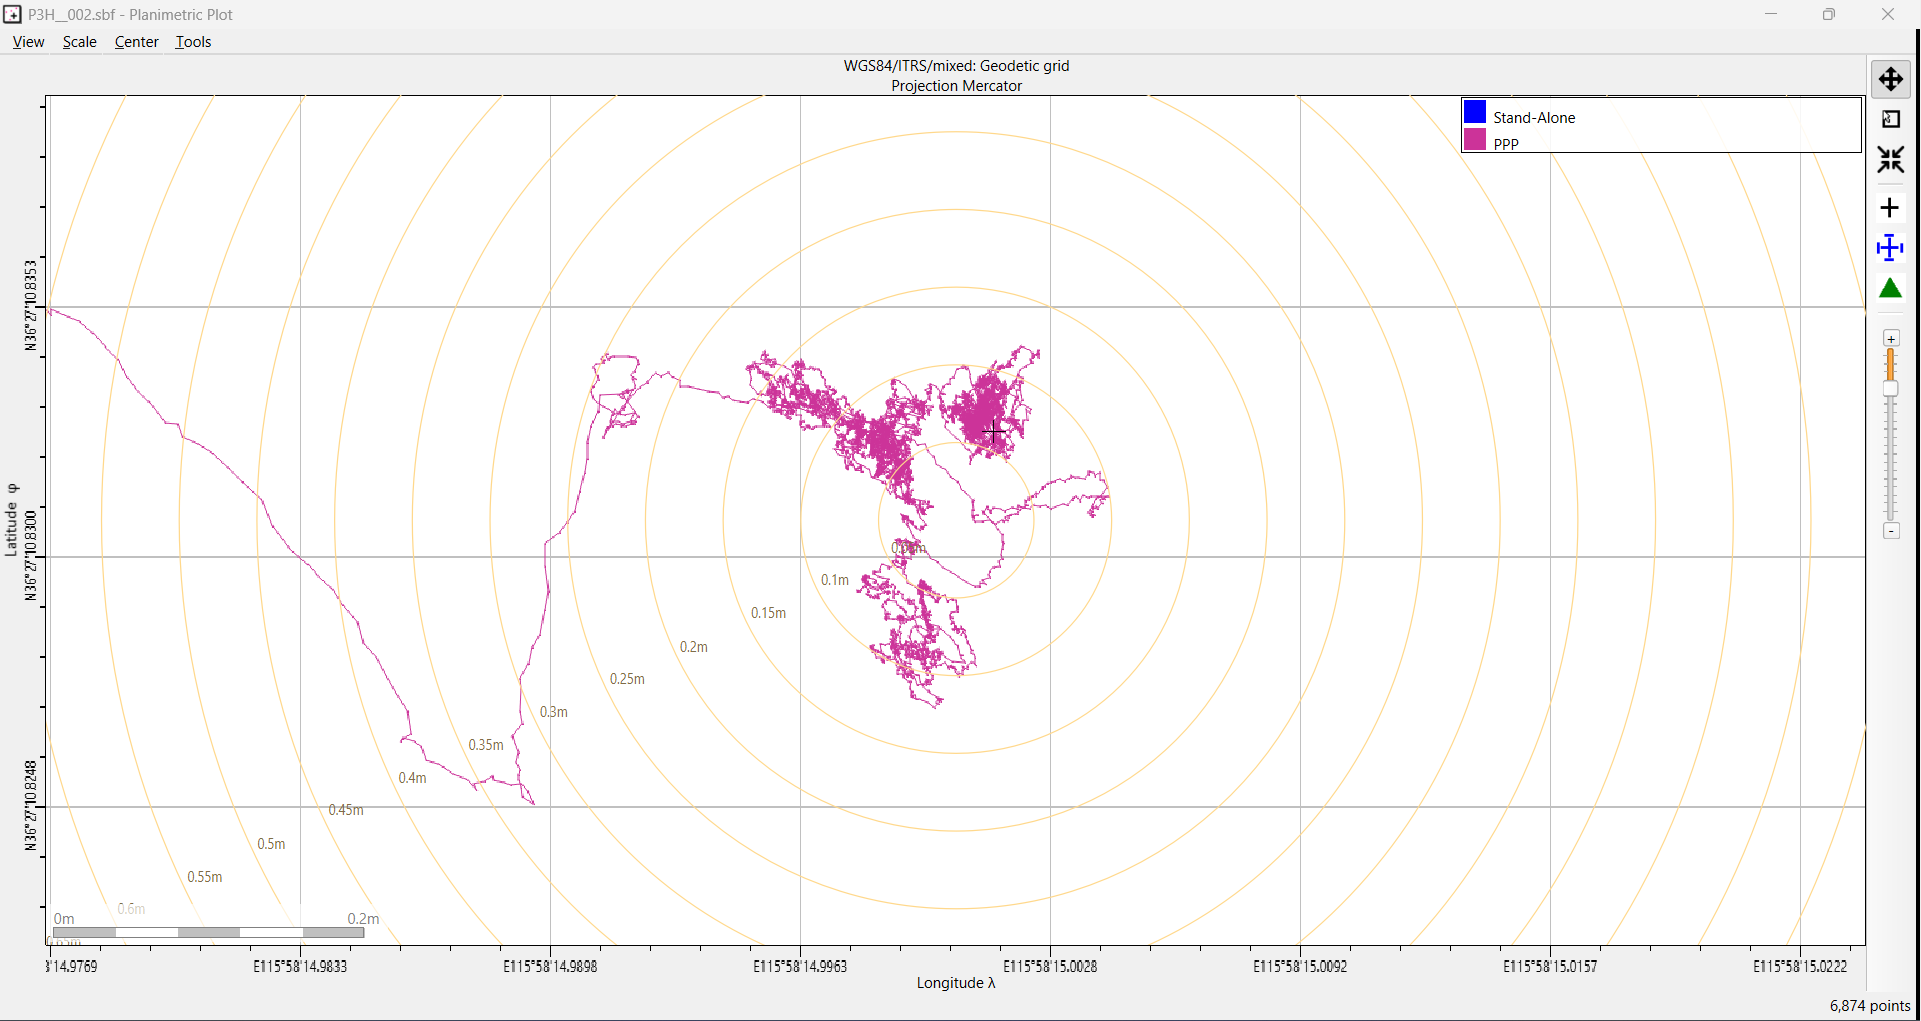Select the pan/move tool icon
Viewport: 1921px width, 1021px height.
pos(1890,79)
